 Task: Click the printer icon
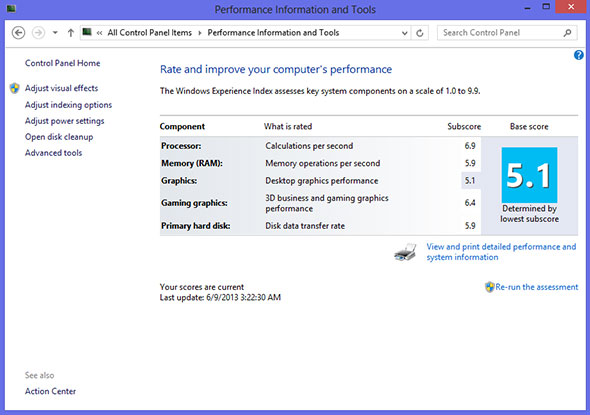click(405, 252)
